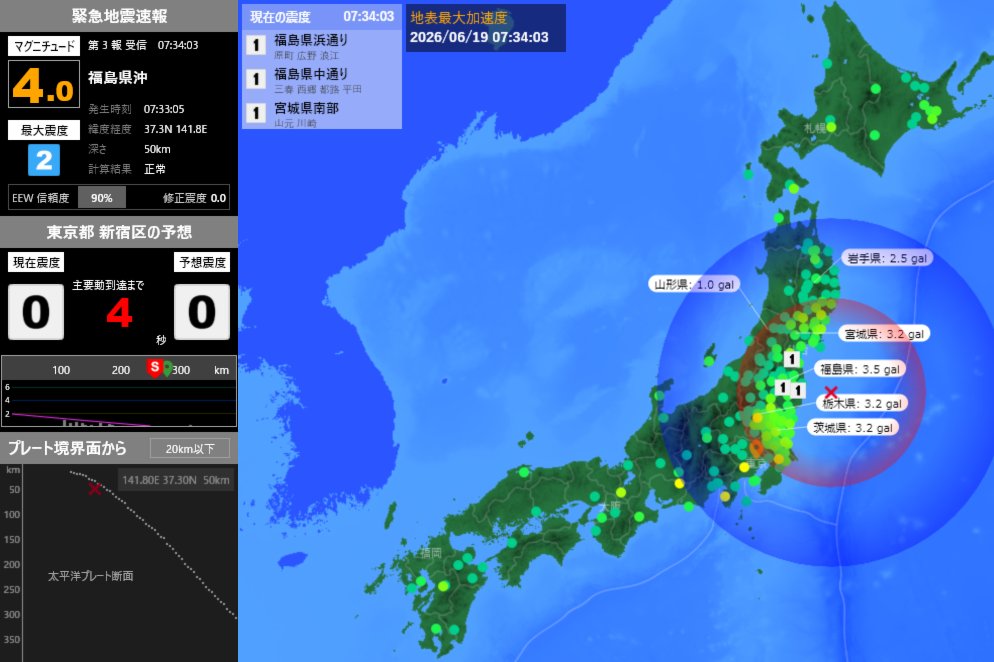This screenshot has width=994, height=662.
Task: Click the EEW 信頼度 90% bar
Action: [101, 198]
